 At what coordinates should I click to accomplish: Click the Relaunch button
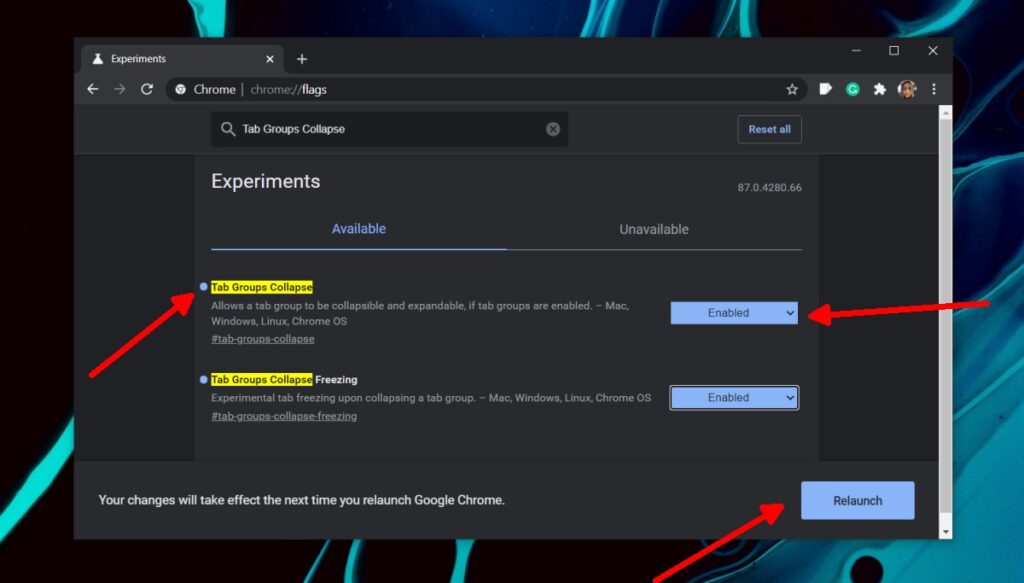tap(857, 500)
